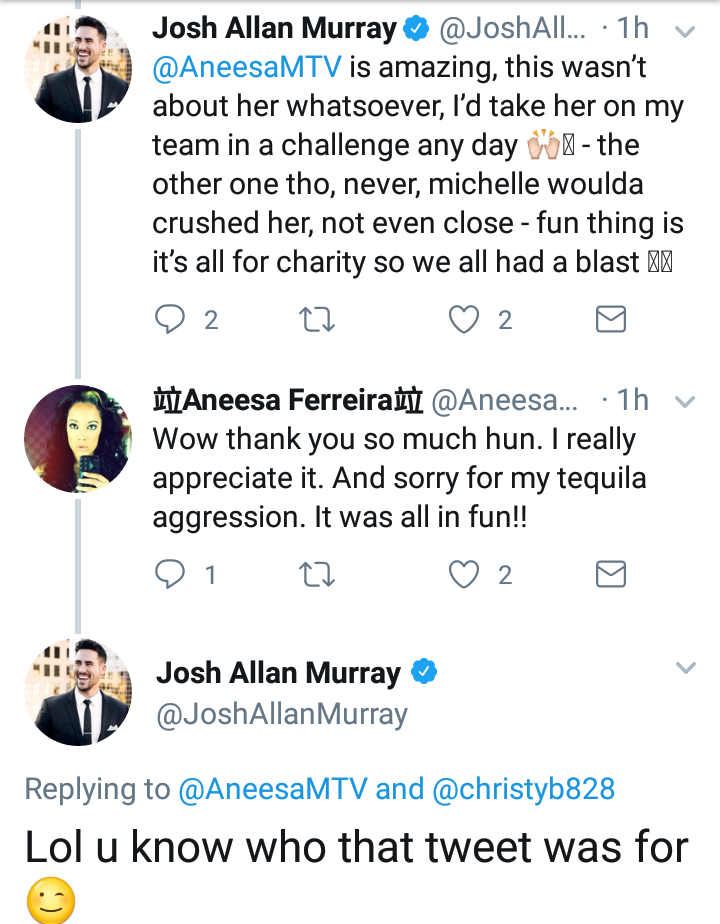Viewport: 720px width, 924px height.
Task: Open the @AneesaMTV mention in first tweet
Action: (247, 67)
